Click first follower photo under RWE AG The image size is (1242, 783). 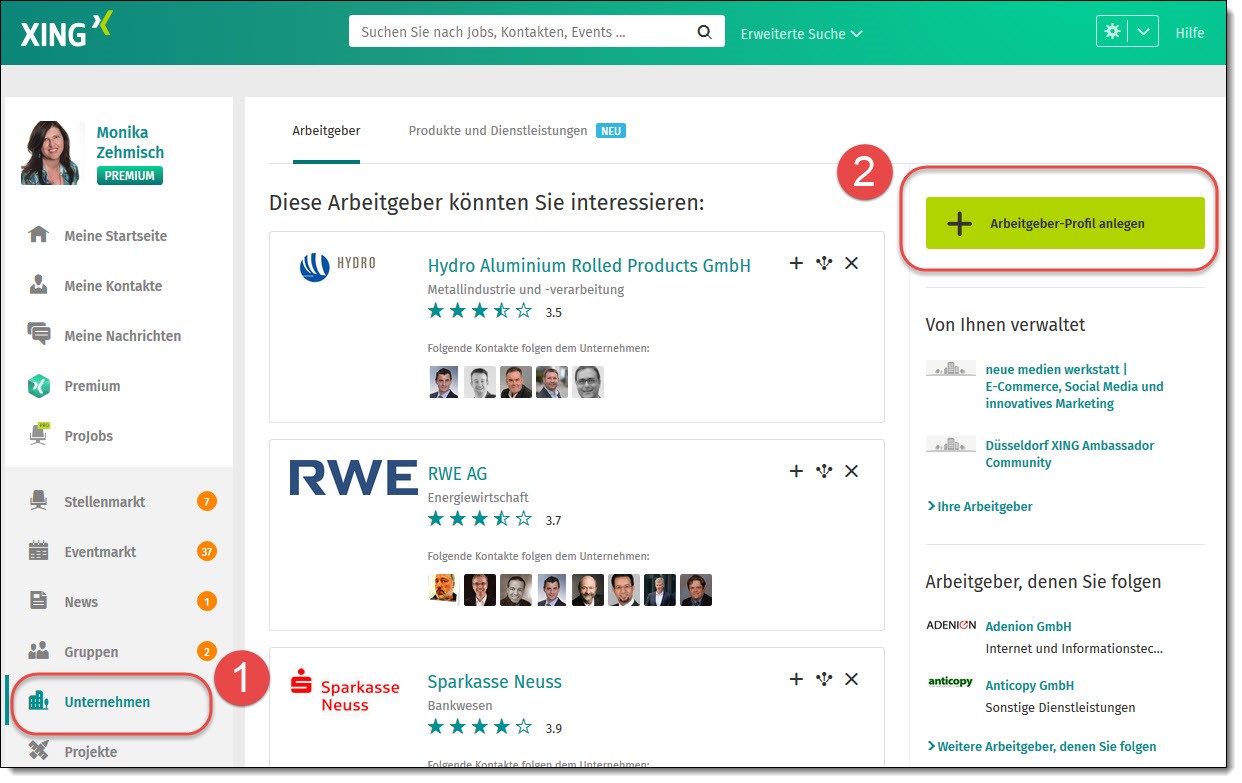click(444, 590)
